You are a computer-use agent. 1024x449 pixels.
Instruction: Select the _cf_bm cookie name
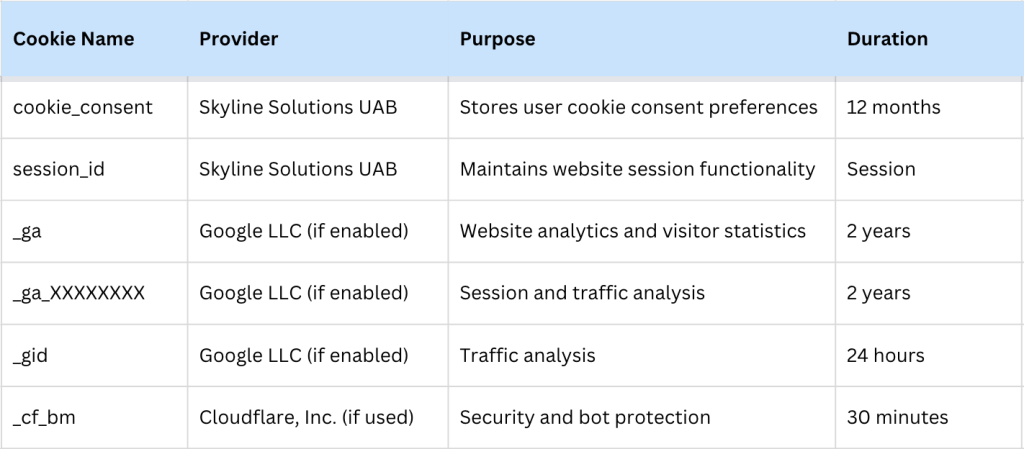(x=44, y=417)
